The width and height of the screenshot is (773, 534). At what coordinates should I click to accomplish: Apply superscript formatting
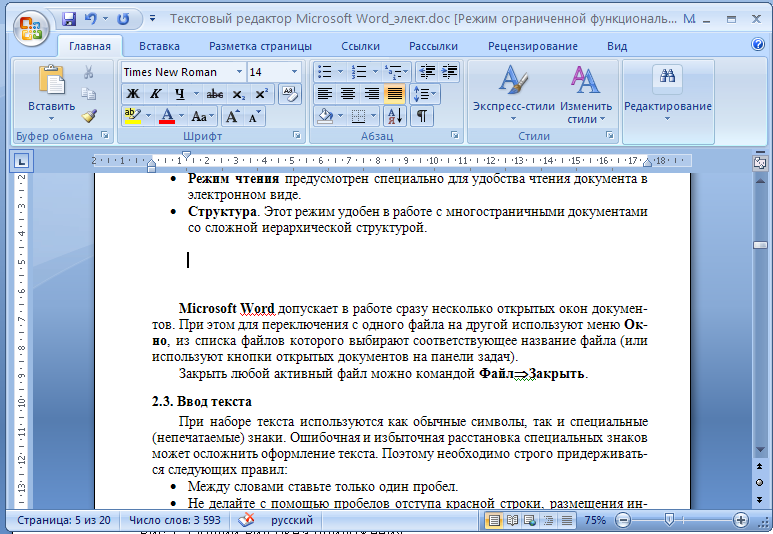point(261,94)
